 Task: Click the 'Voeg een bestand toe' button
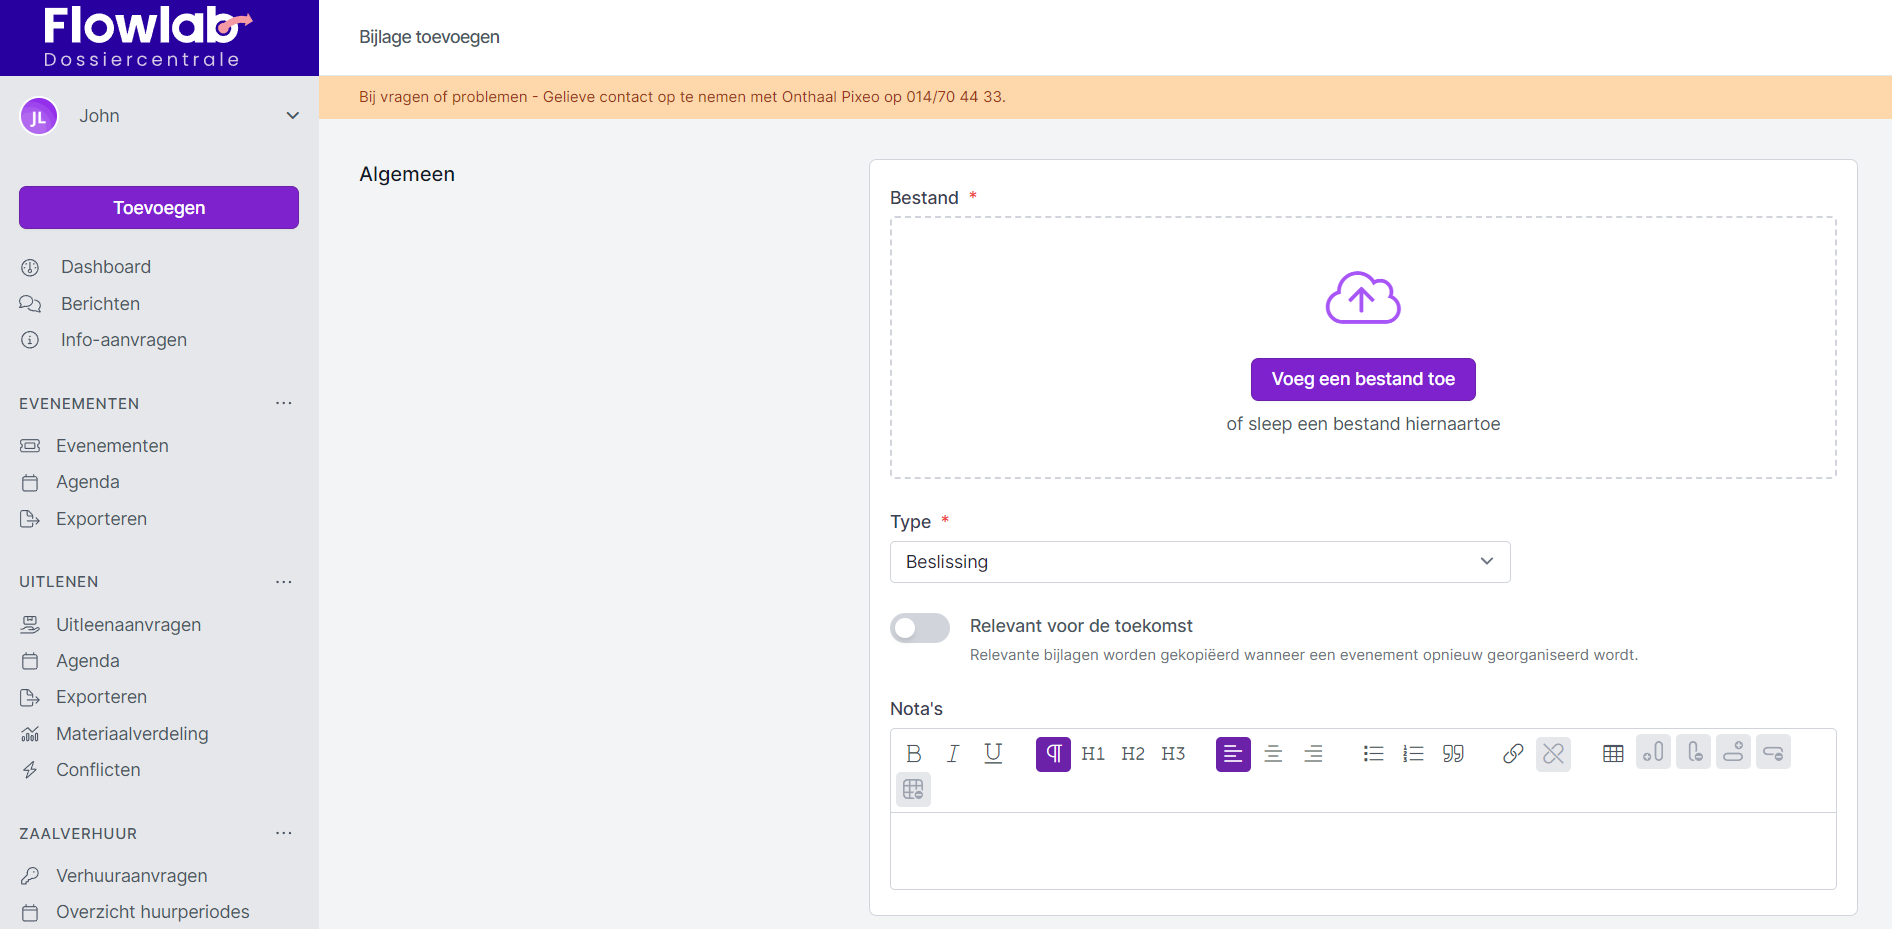(x=1362, y=379)
